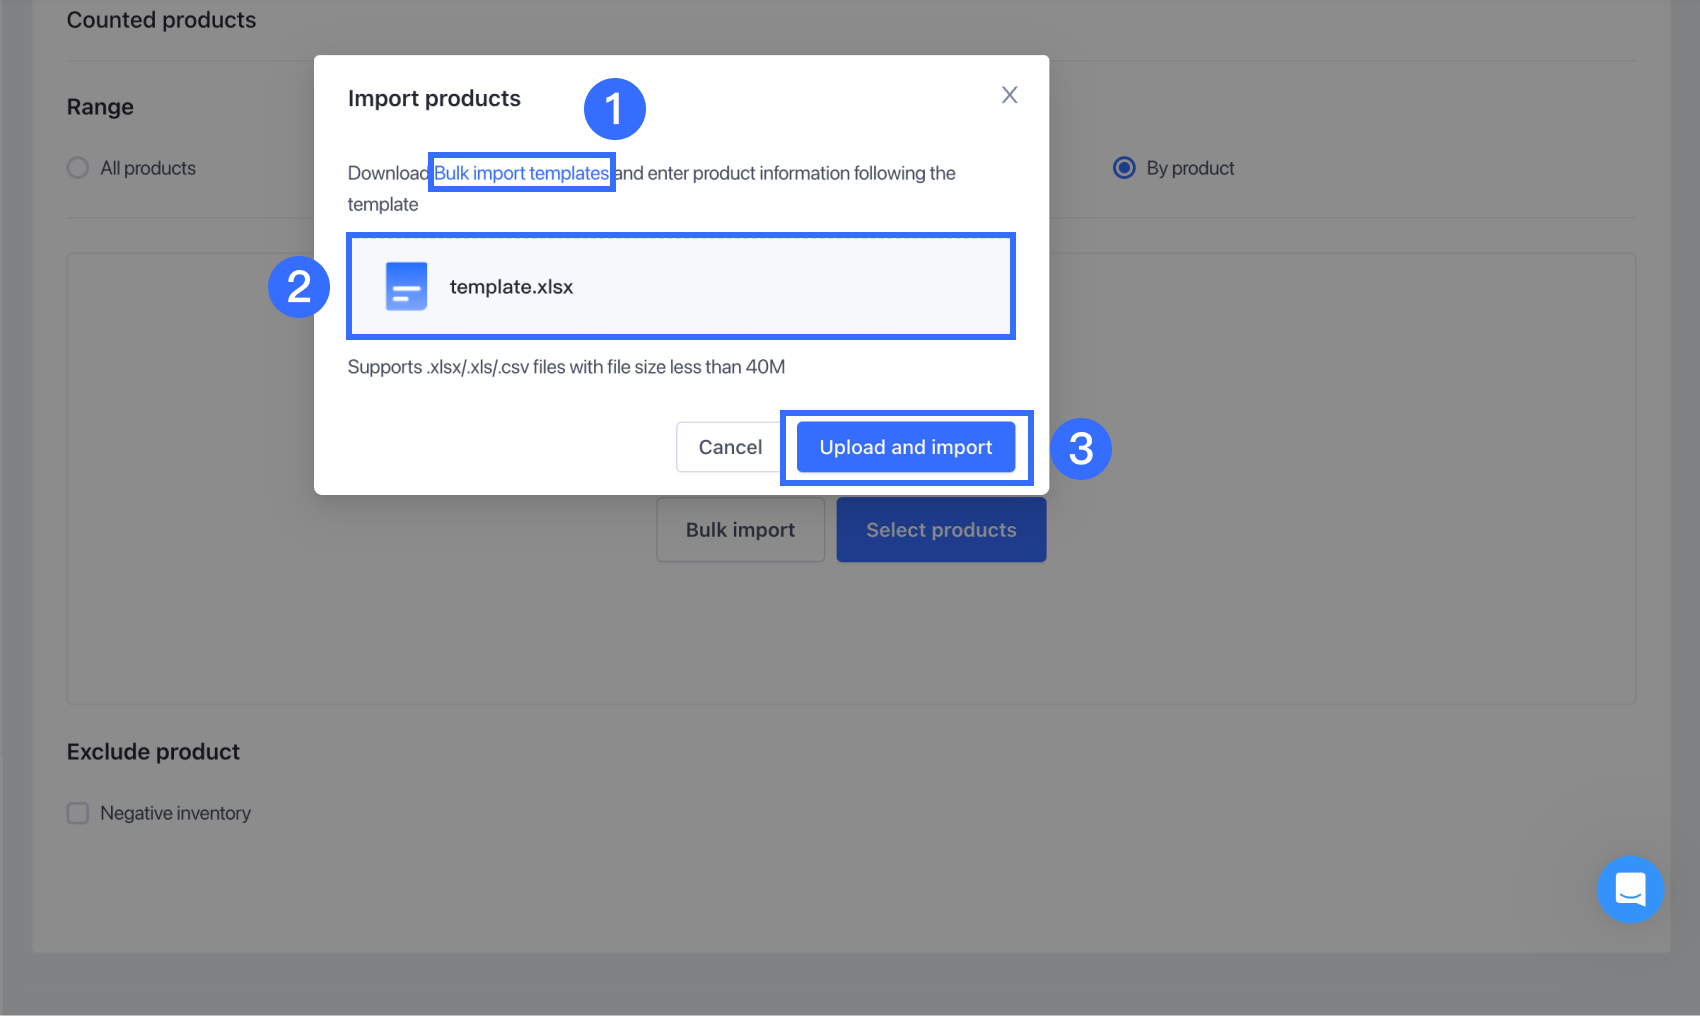Image resolution: width=1700 pixels, height=1016 pixels.
Task: Enable the Negative inventory checkbox
Action: pyautogui.click(x=78, y=813)
